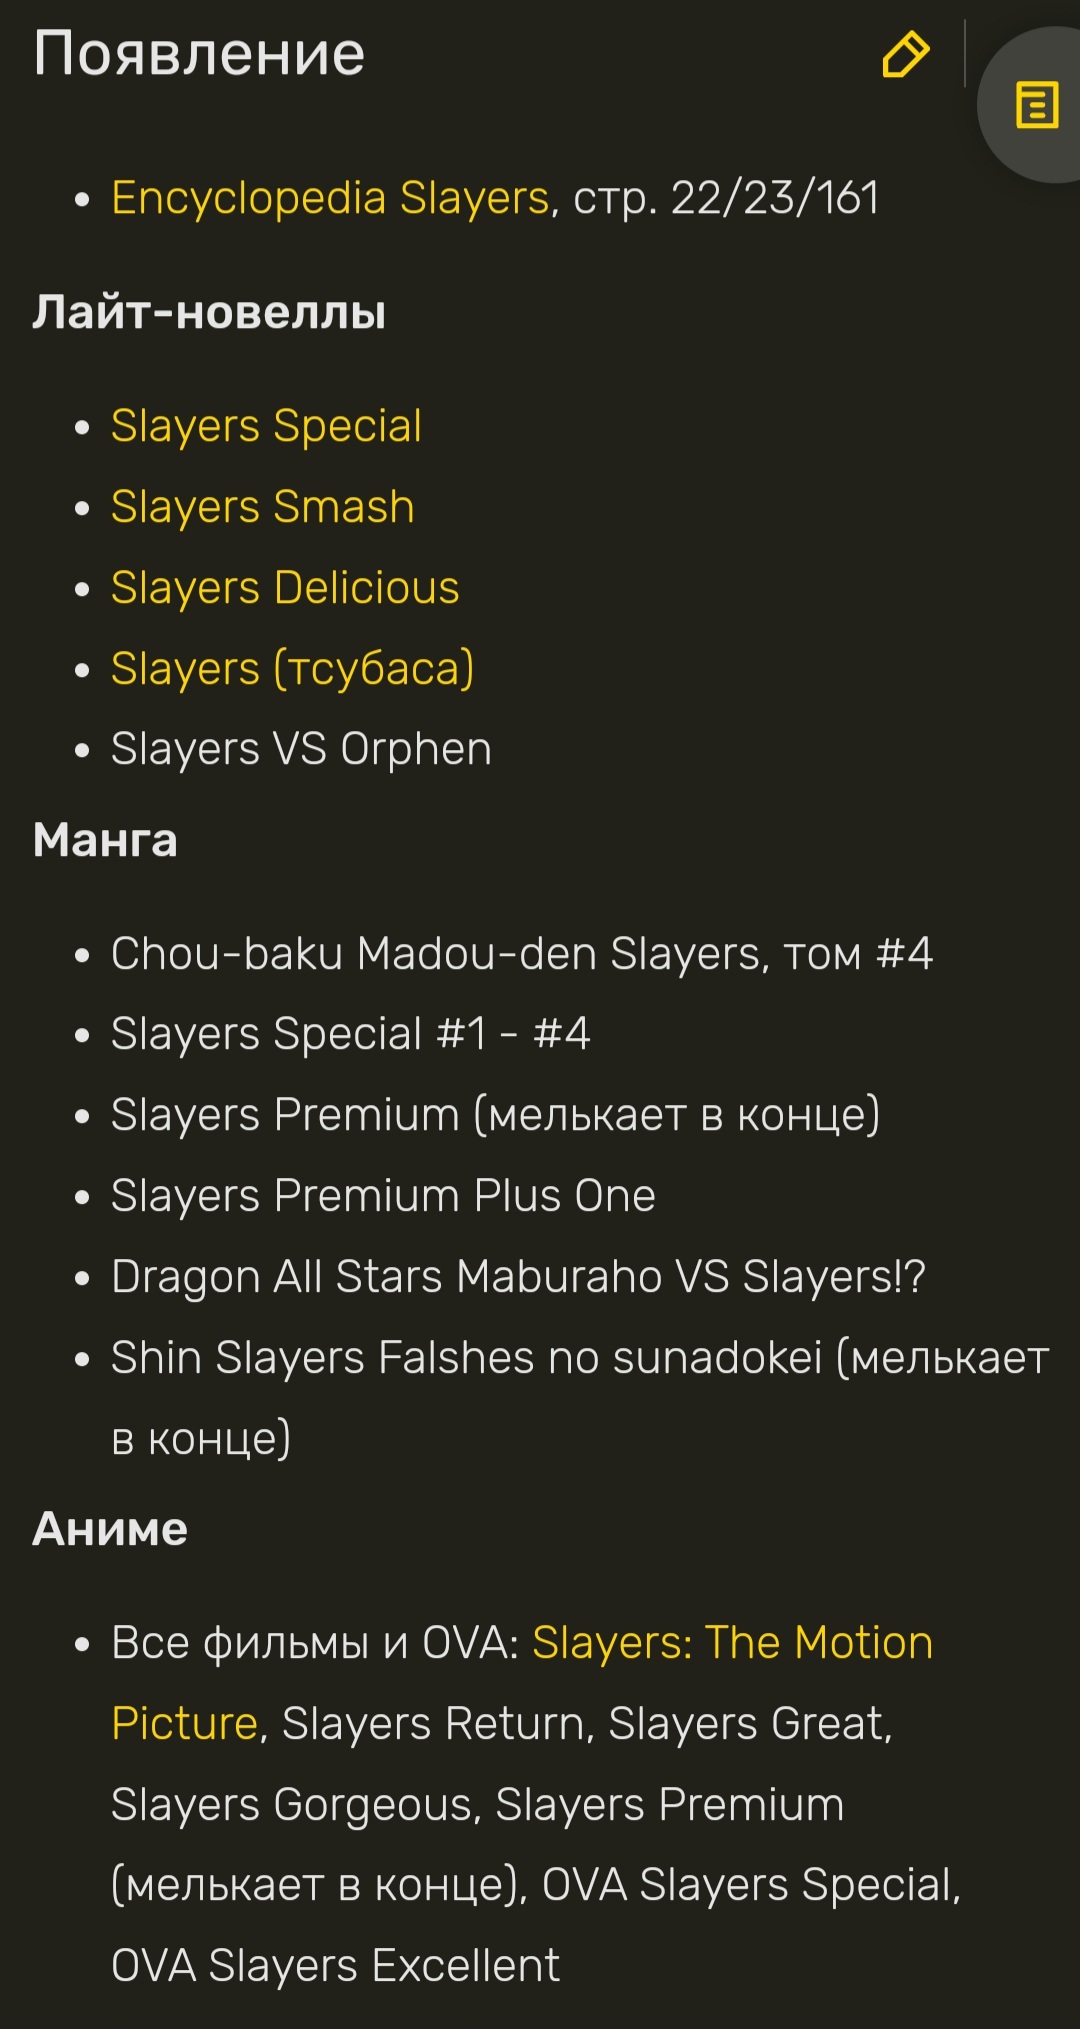This screenshot has width=1080, height=2029.
Task: Open the Slayers (тсубаса) link
Action: [293, 669]
